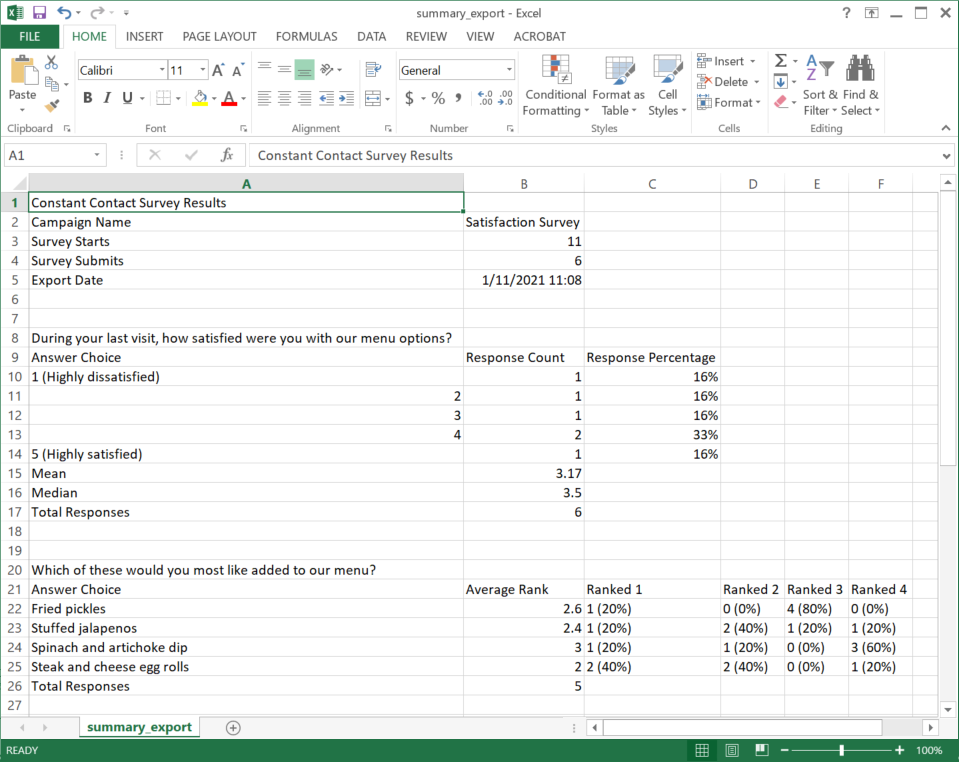Toggle Italic formatting
This screenshot has width=959, height=762.
107,98
